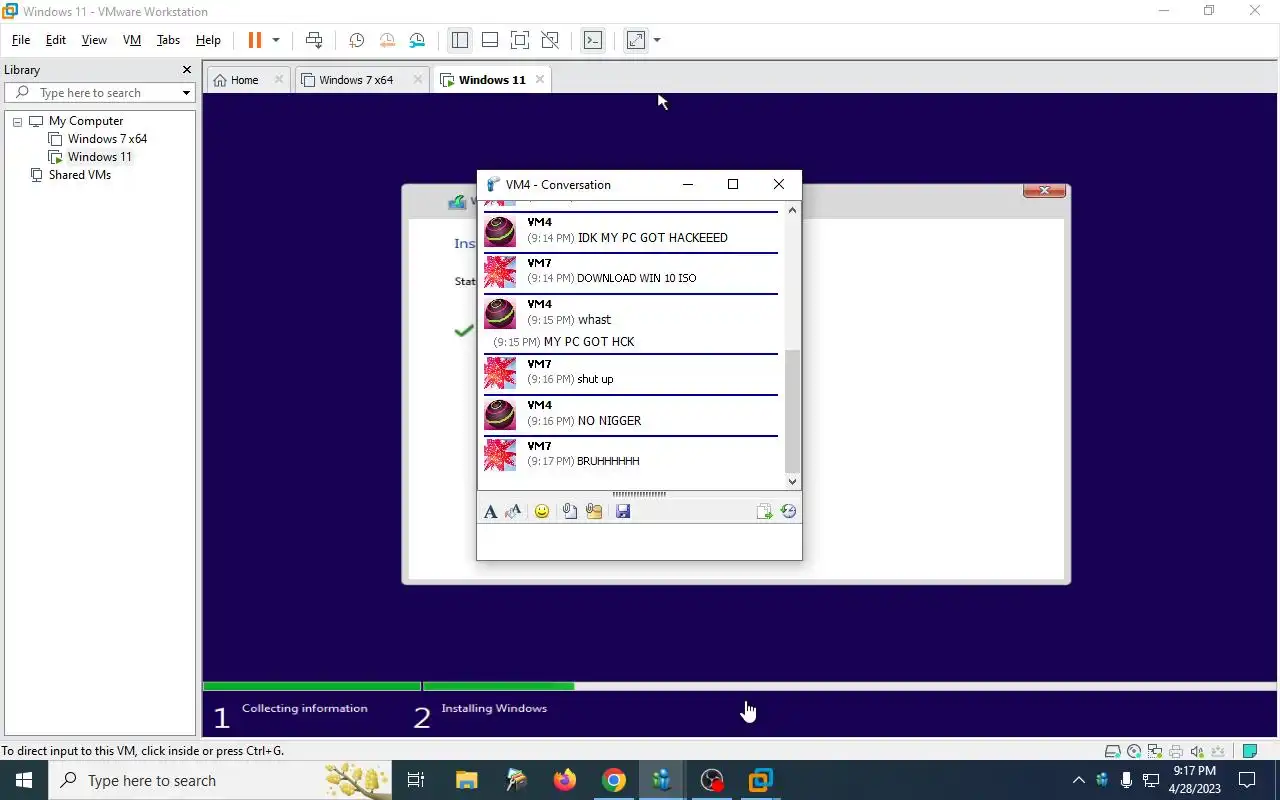
Task: Select Windows 7 x64 in the library tree
Action: click(107, 139)
